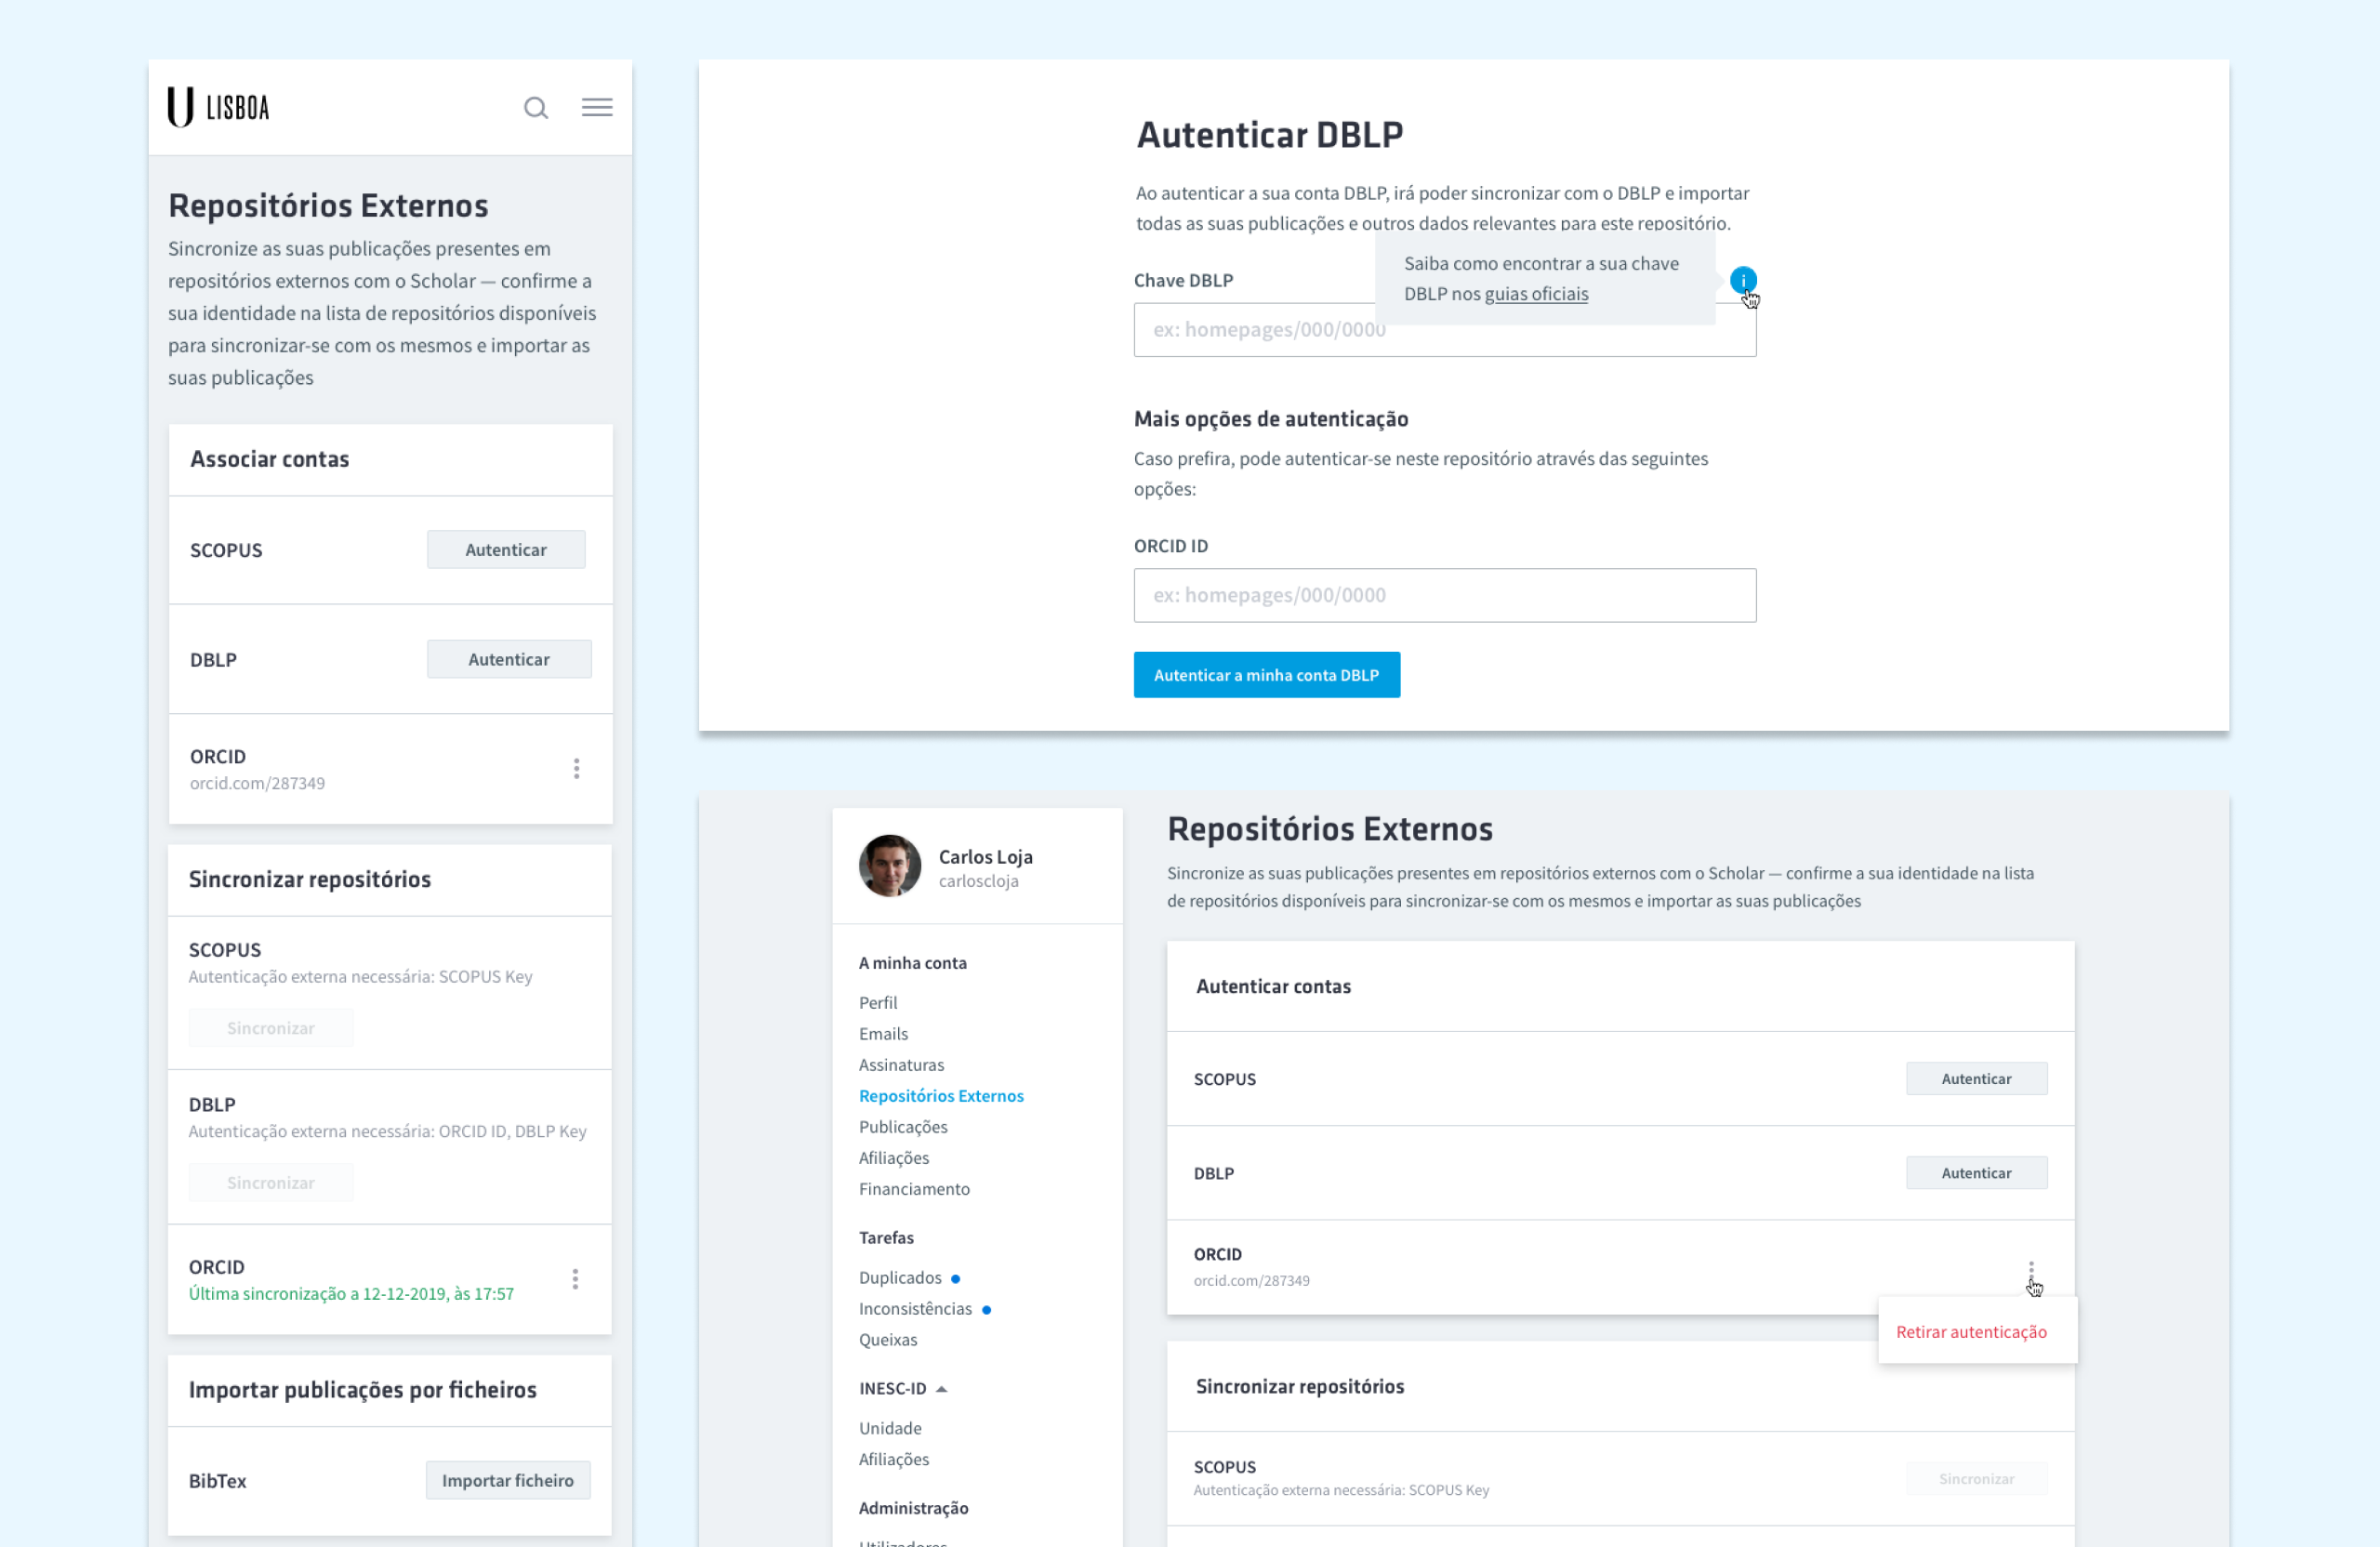This screenshot has height=1547, width=2380.
Task: Click Carlos Loja profile photo
Action: click(889, 866)
